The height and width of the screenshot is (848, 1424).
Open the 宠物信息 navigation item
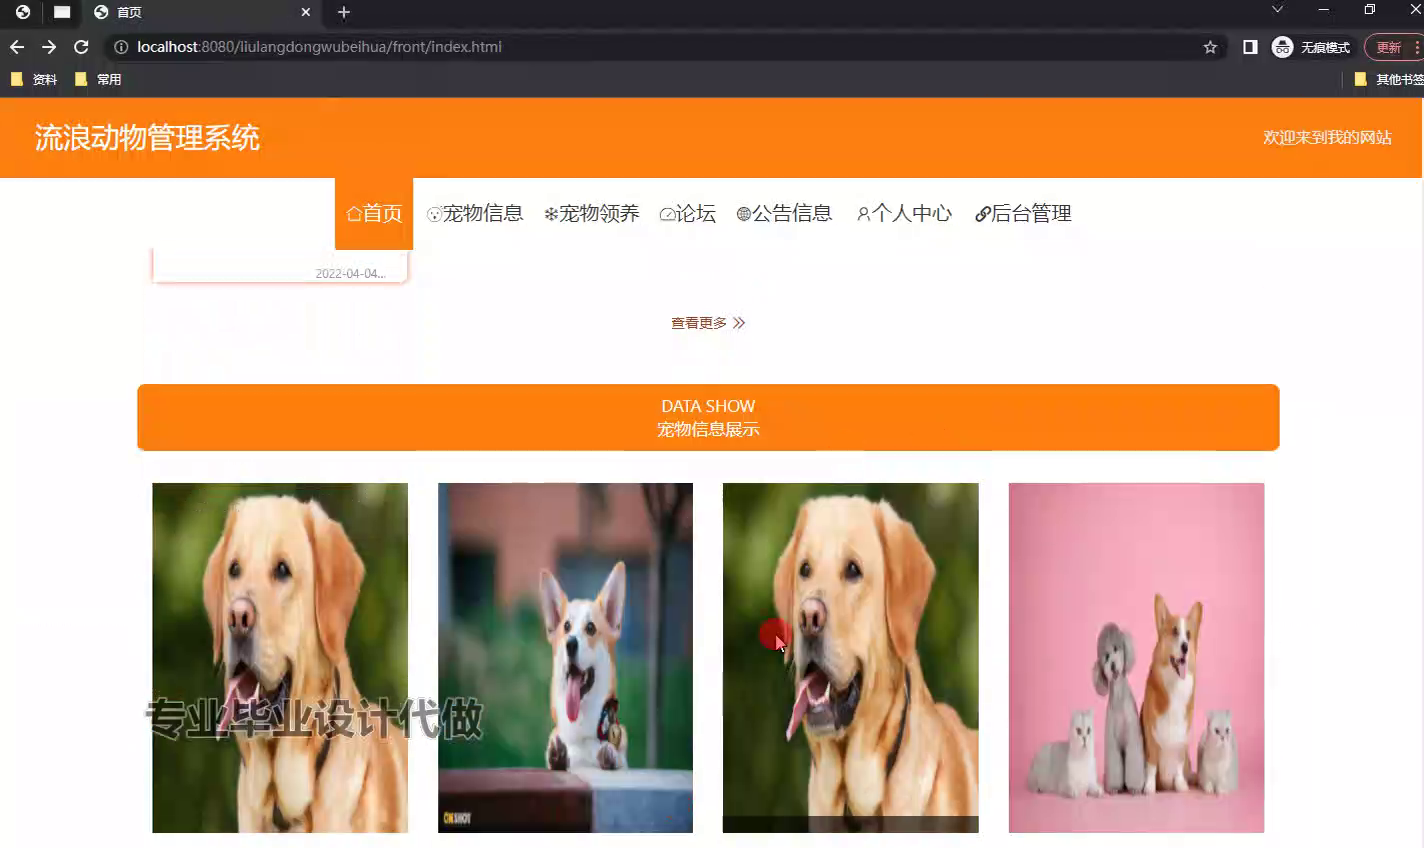click(x=475, y=213)
